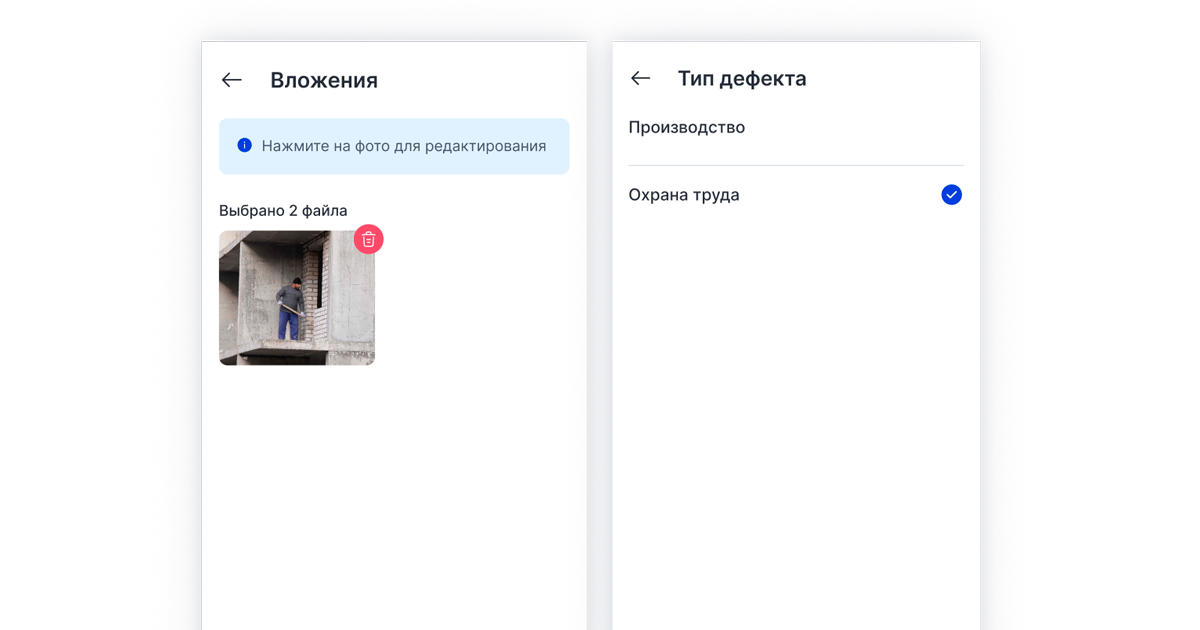Tap the Тип дефекта header text
The width and height of the screenshot is (1200, 630).
tap(743, 77)
